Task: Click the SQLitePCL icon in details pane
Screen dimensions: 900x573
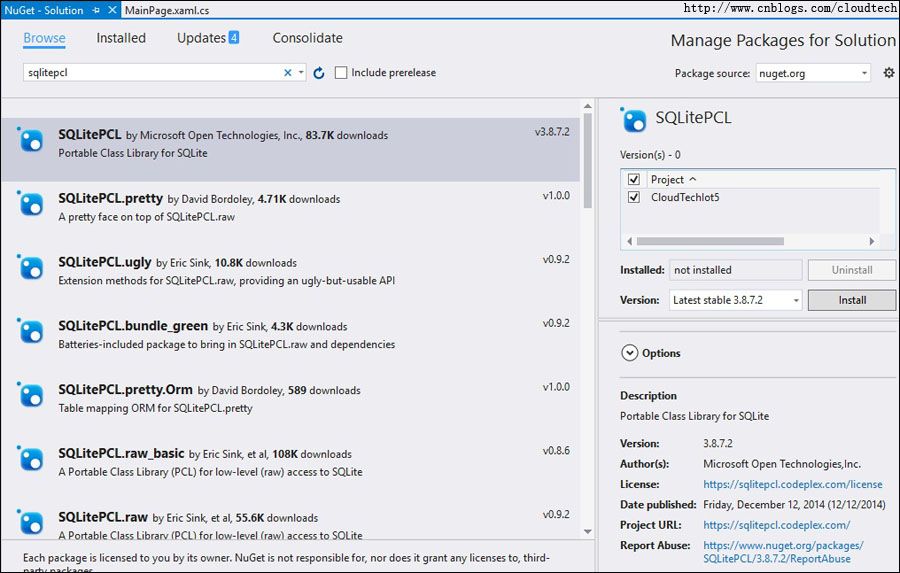Action: (x=634, y=120)
